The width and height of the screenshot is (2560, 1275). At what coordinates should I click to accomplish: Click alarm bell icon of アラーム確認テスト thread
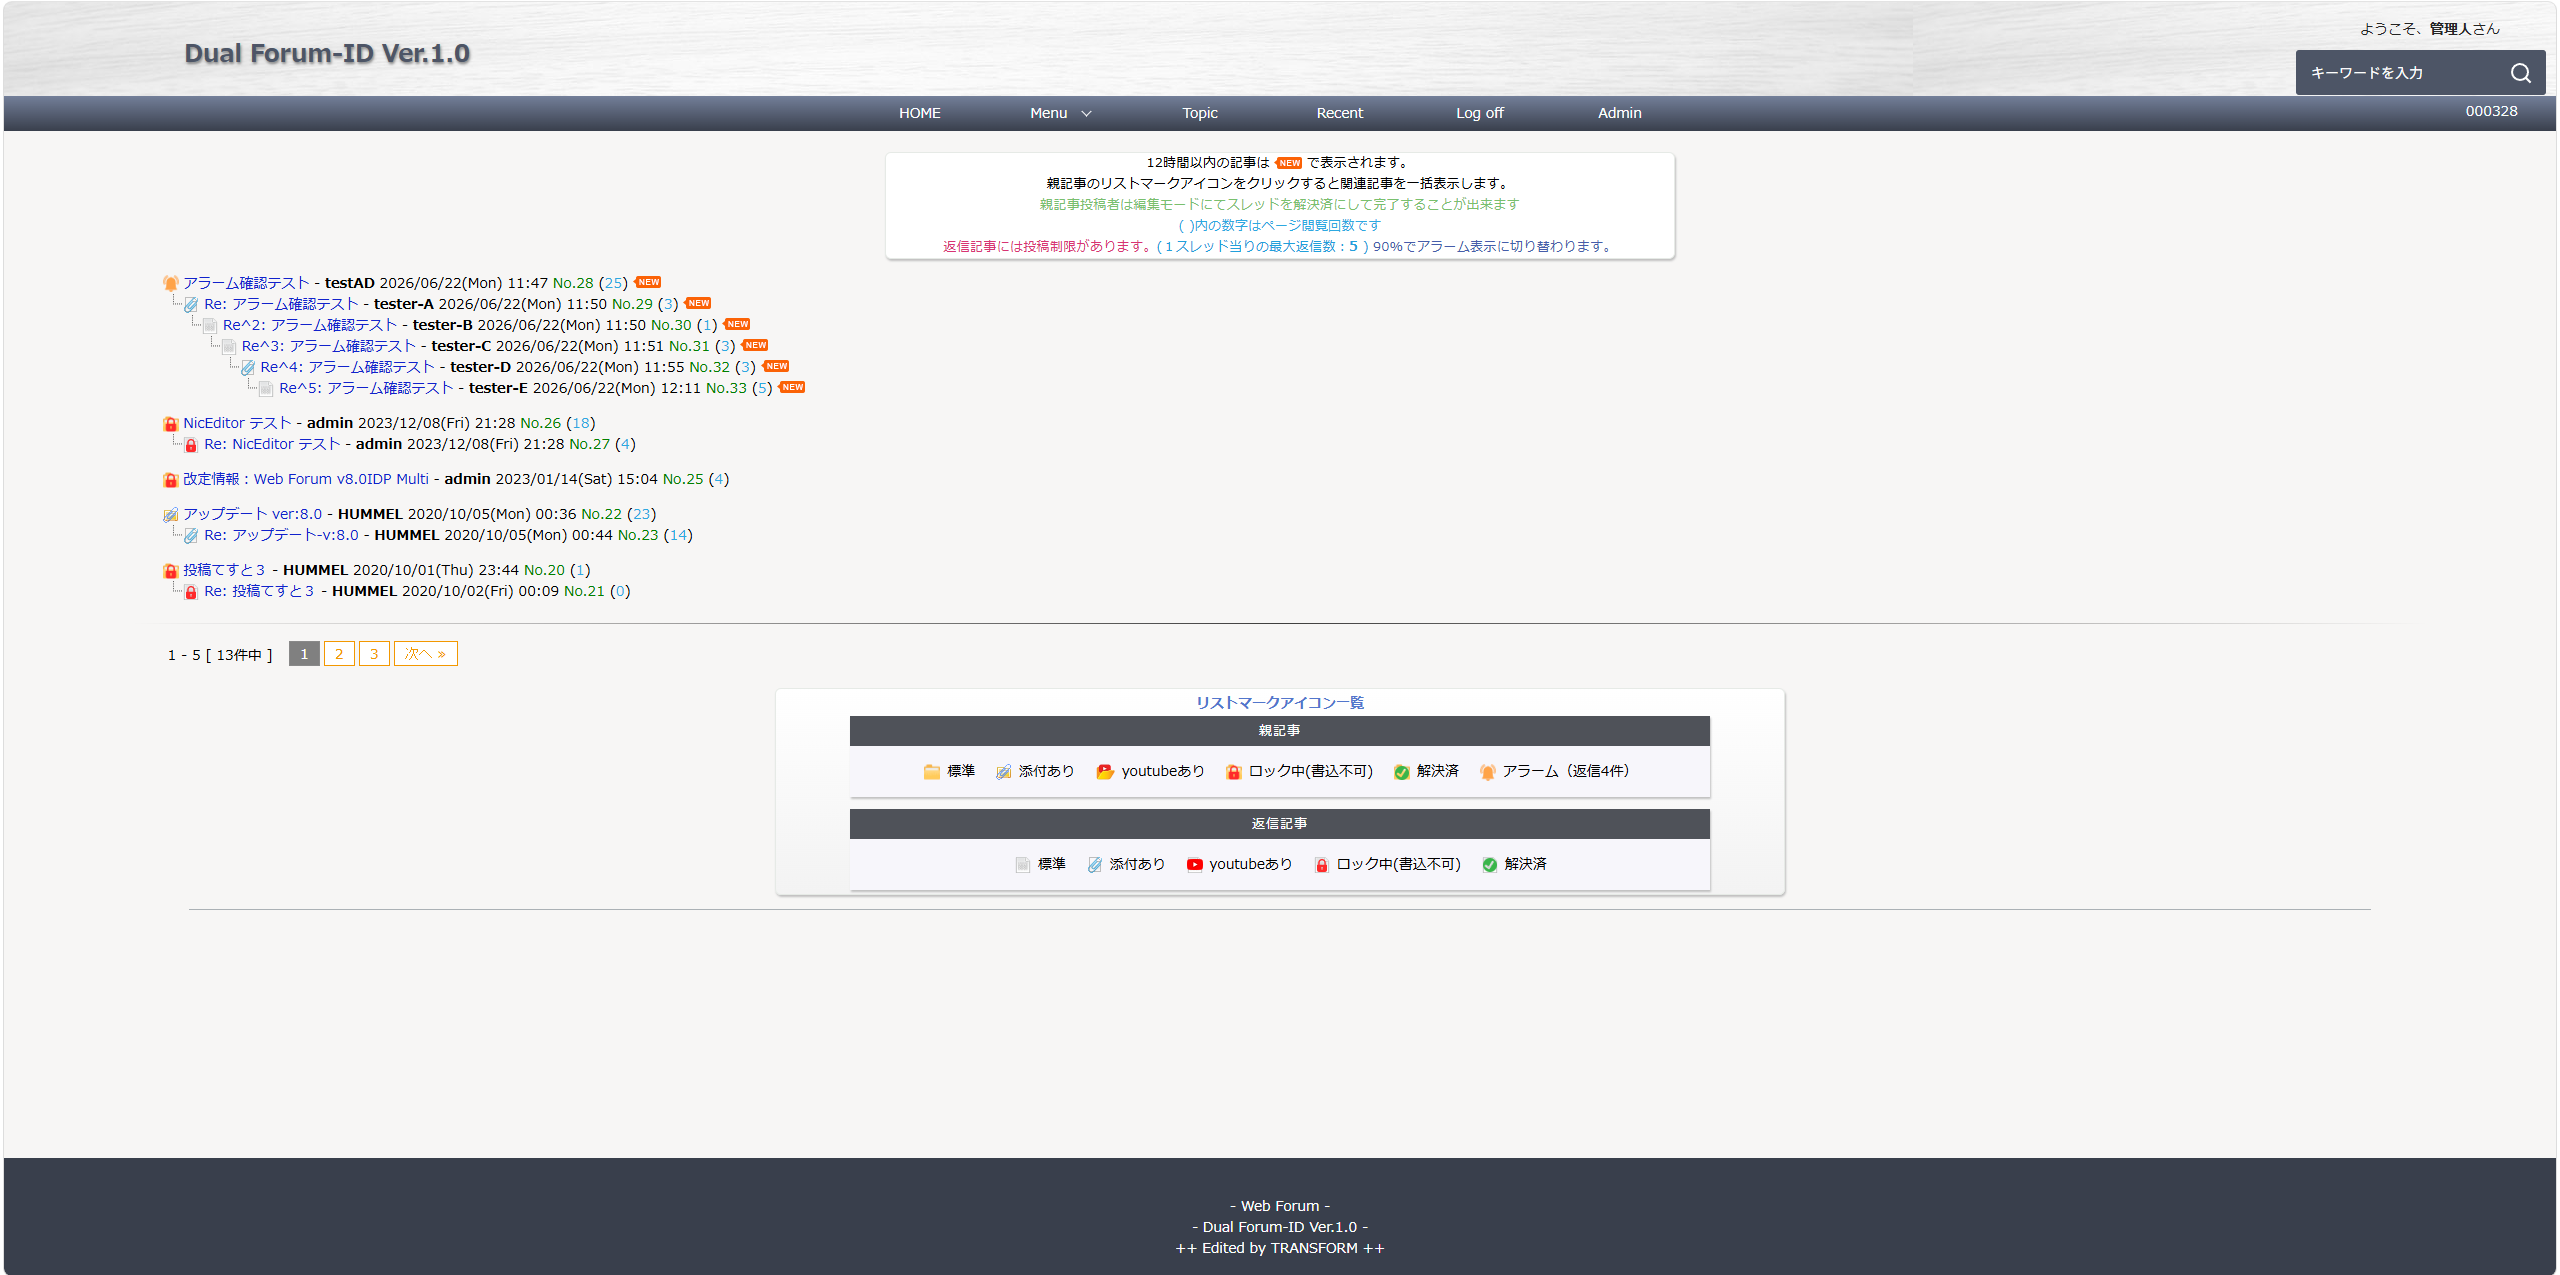(171, 284)
